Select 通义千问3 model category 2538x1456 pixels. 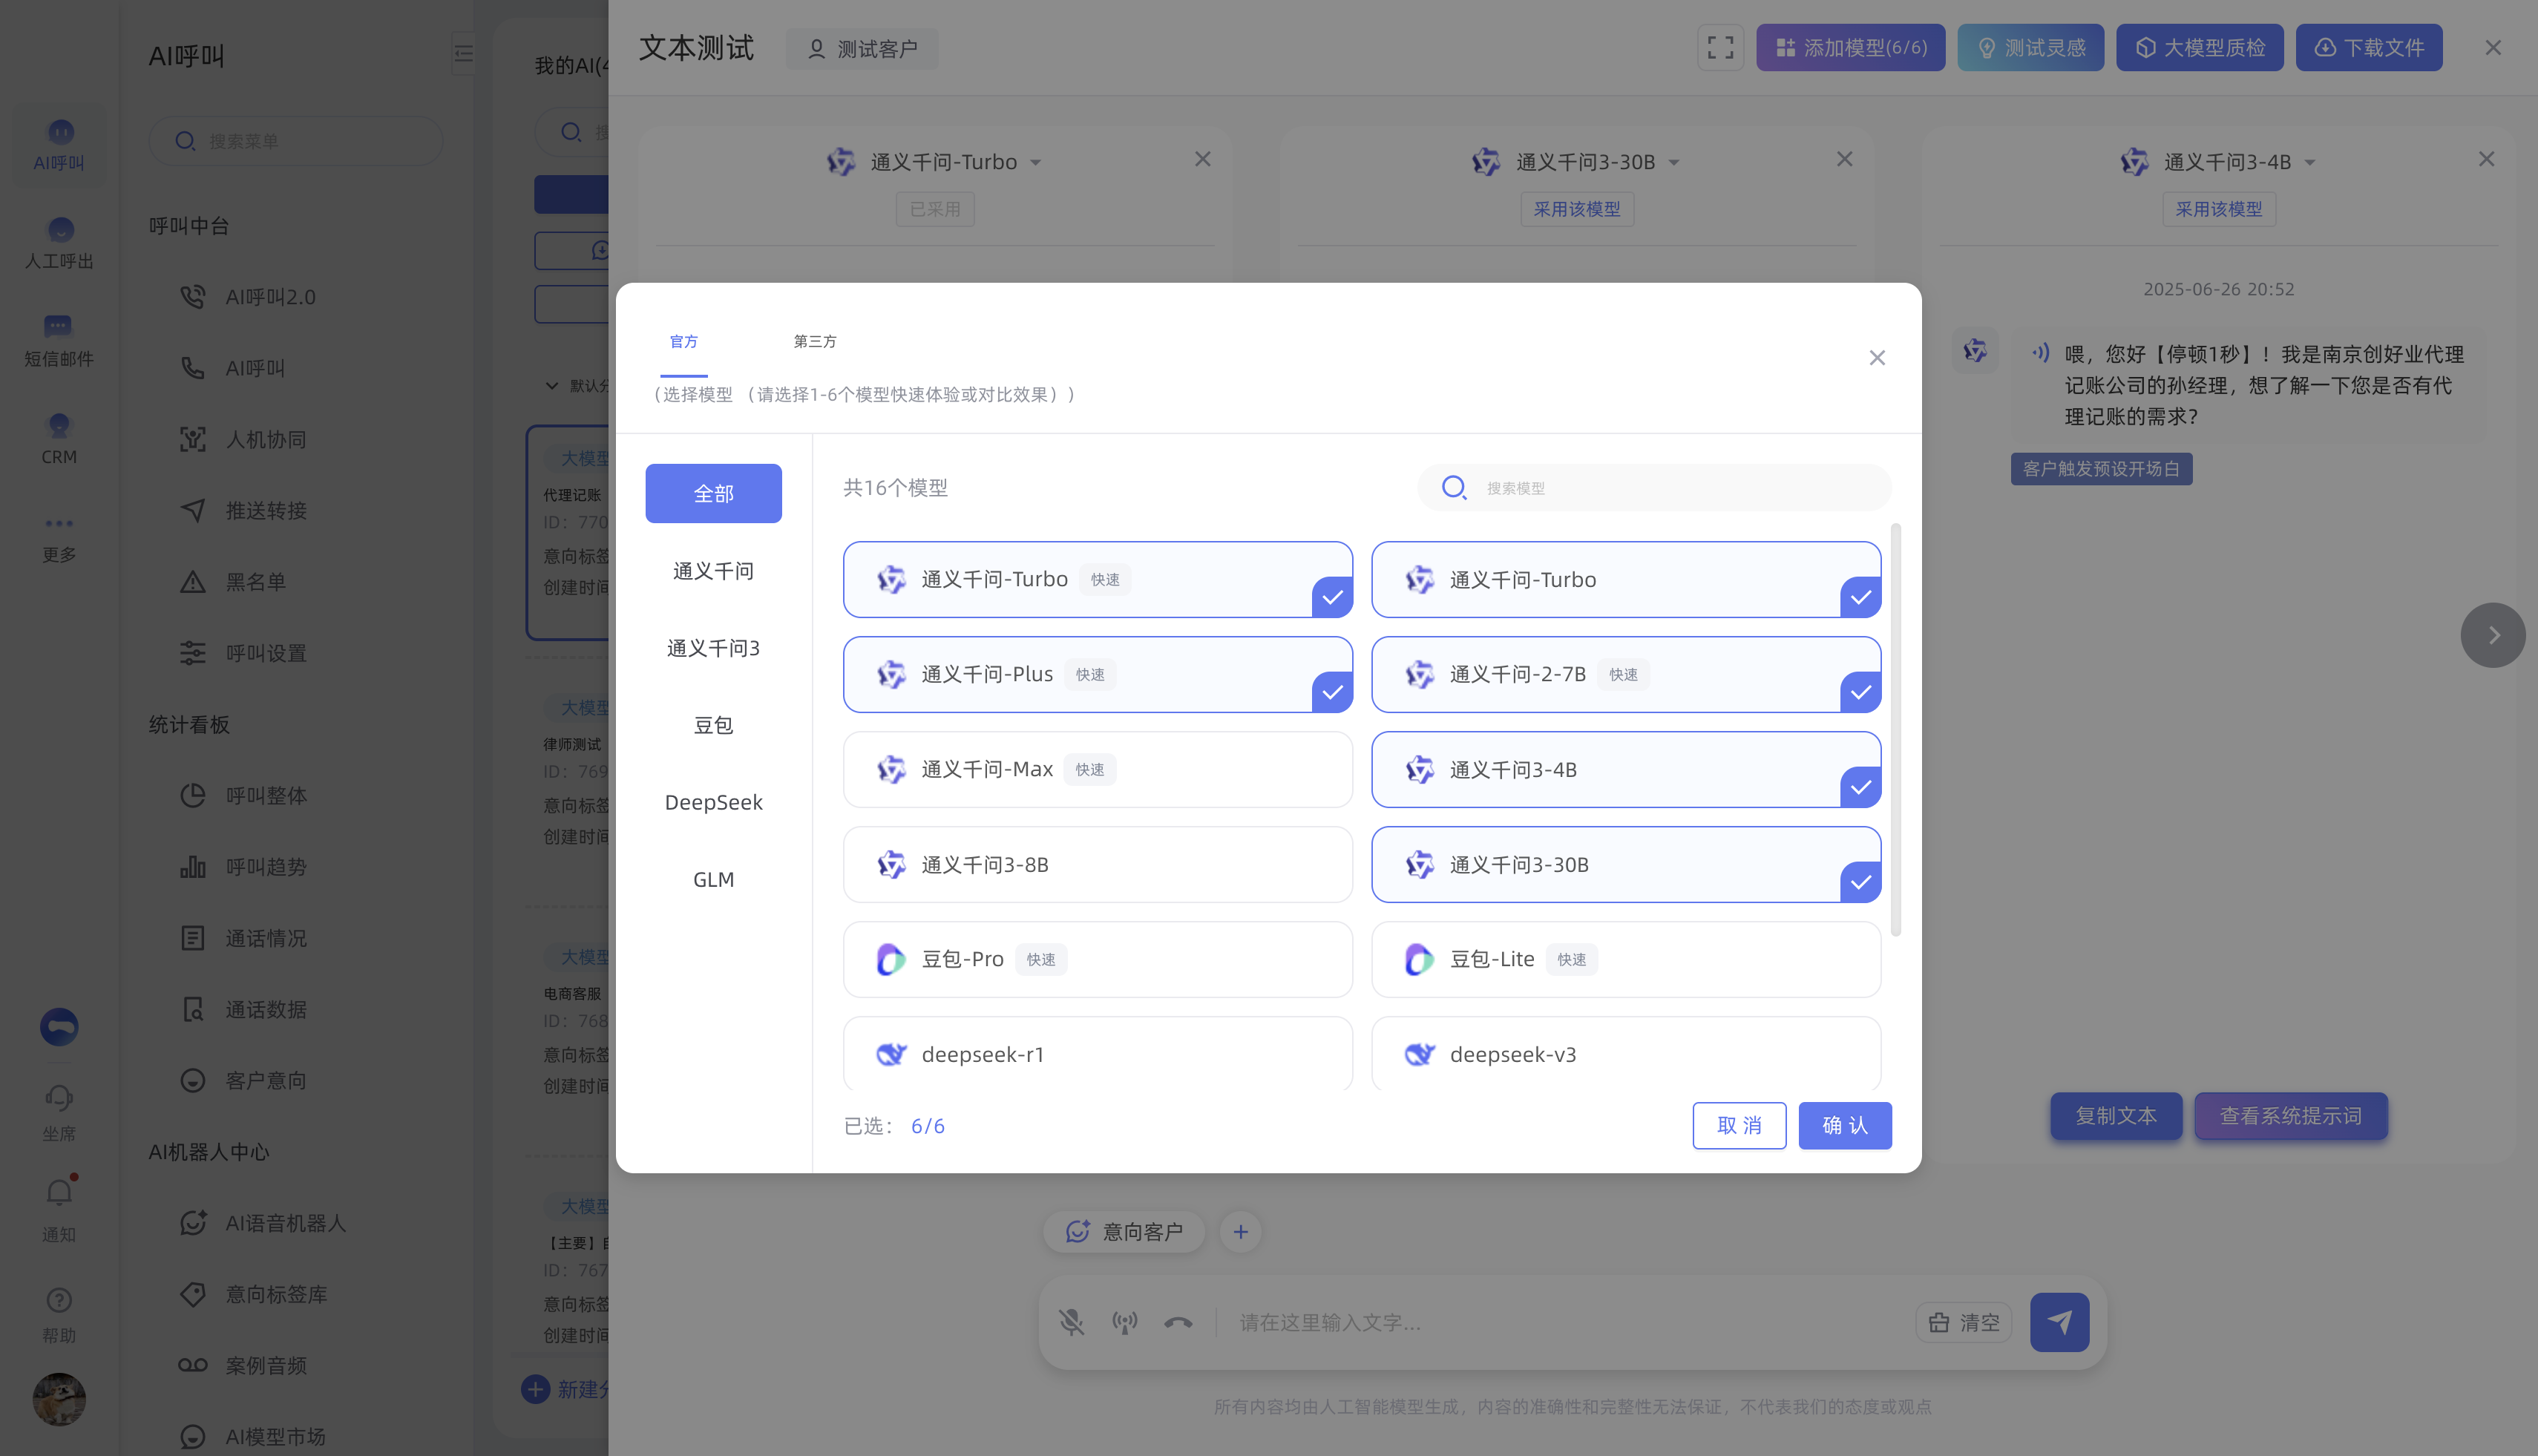(713, 648)
